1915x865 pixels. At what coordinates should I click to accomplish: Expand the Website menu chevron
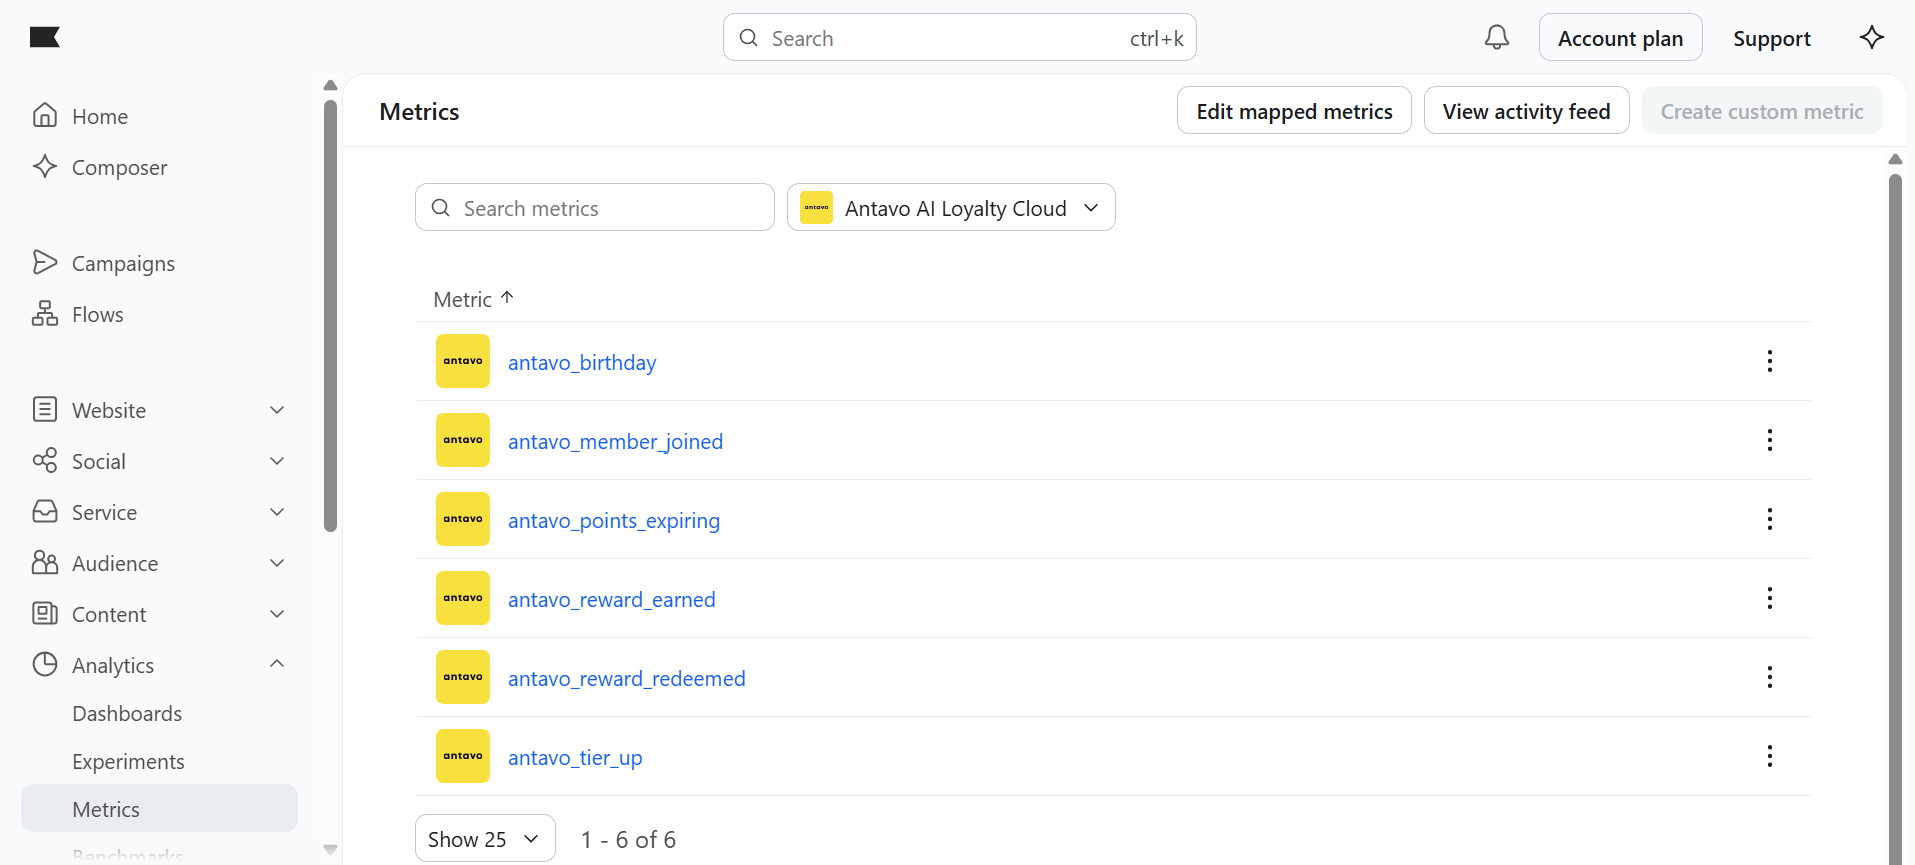tap(278, 410)
